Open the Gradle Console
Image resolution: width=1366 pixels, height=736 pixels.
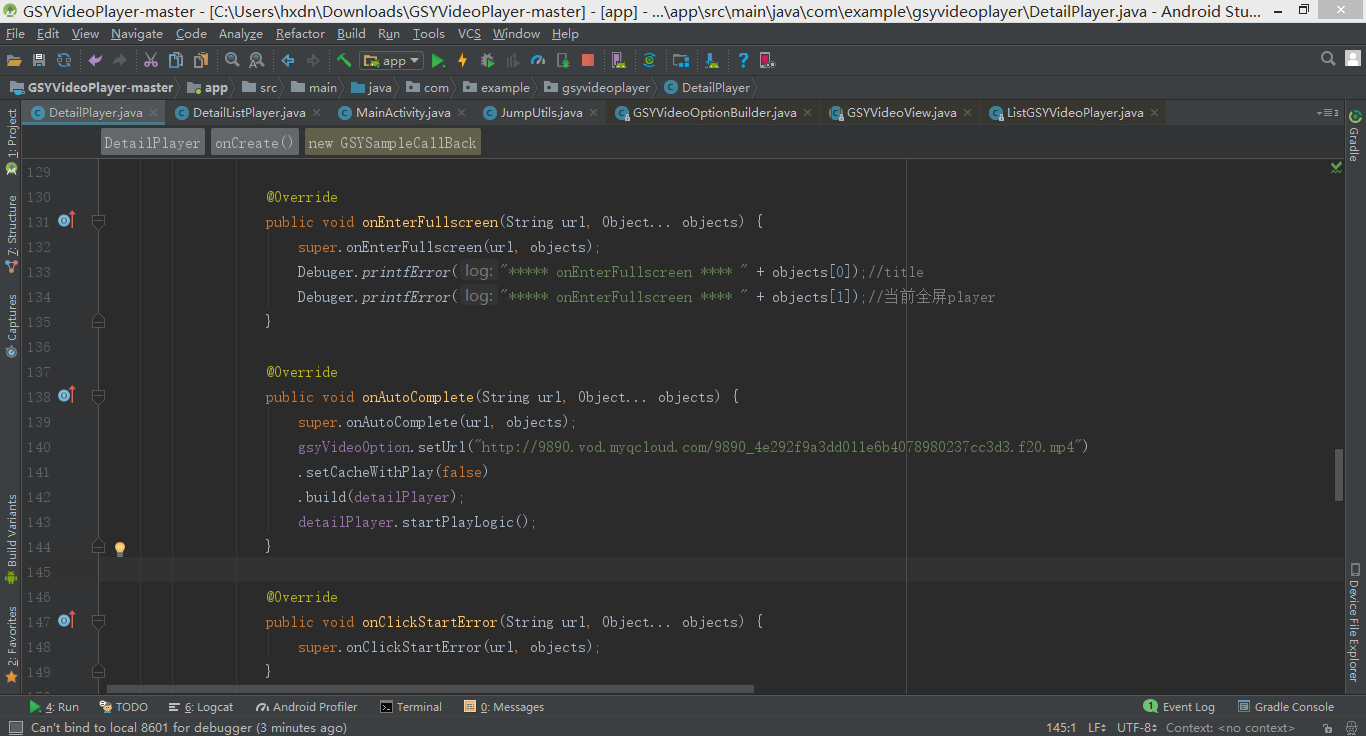1293,706
